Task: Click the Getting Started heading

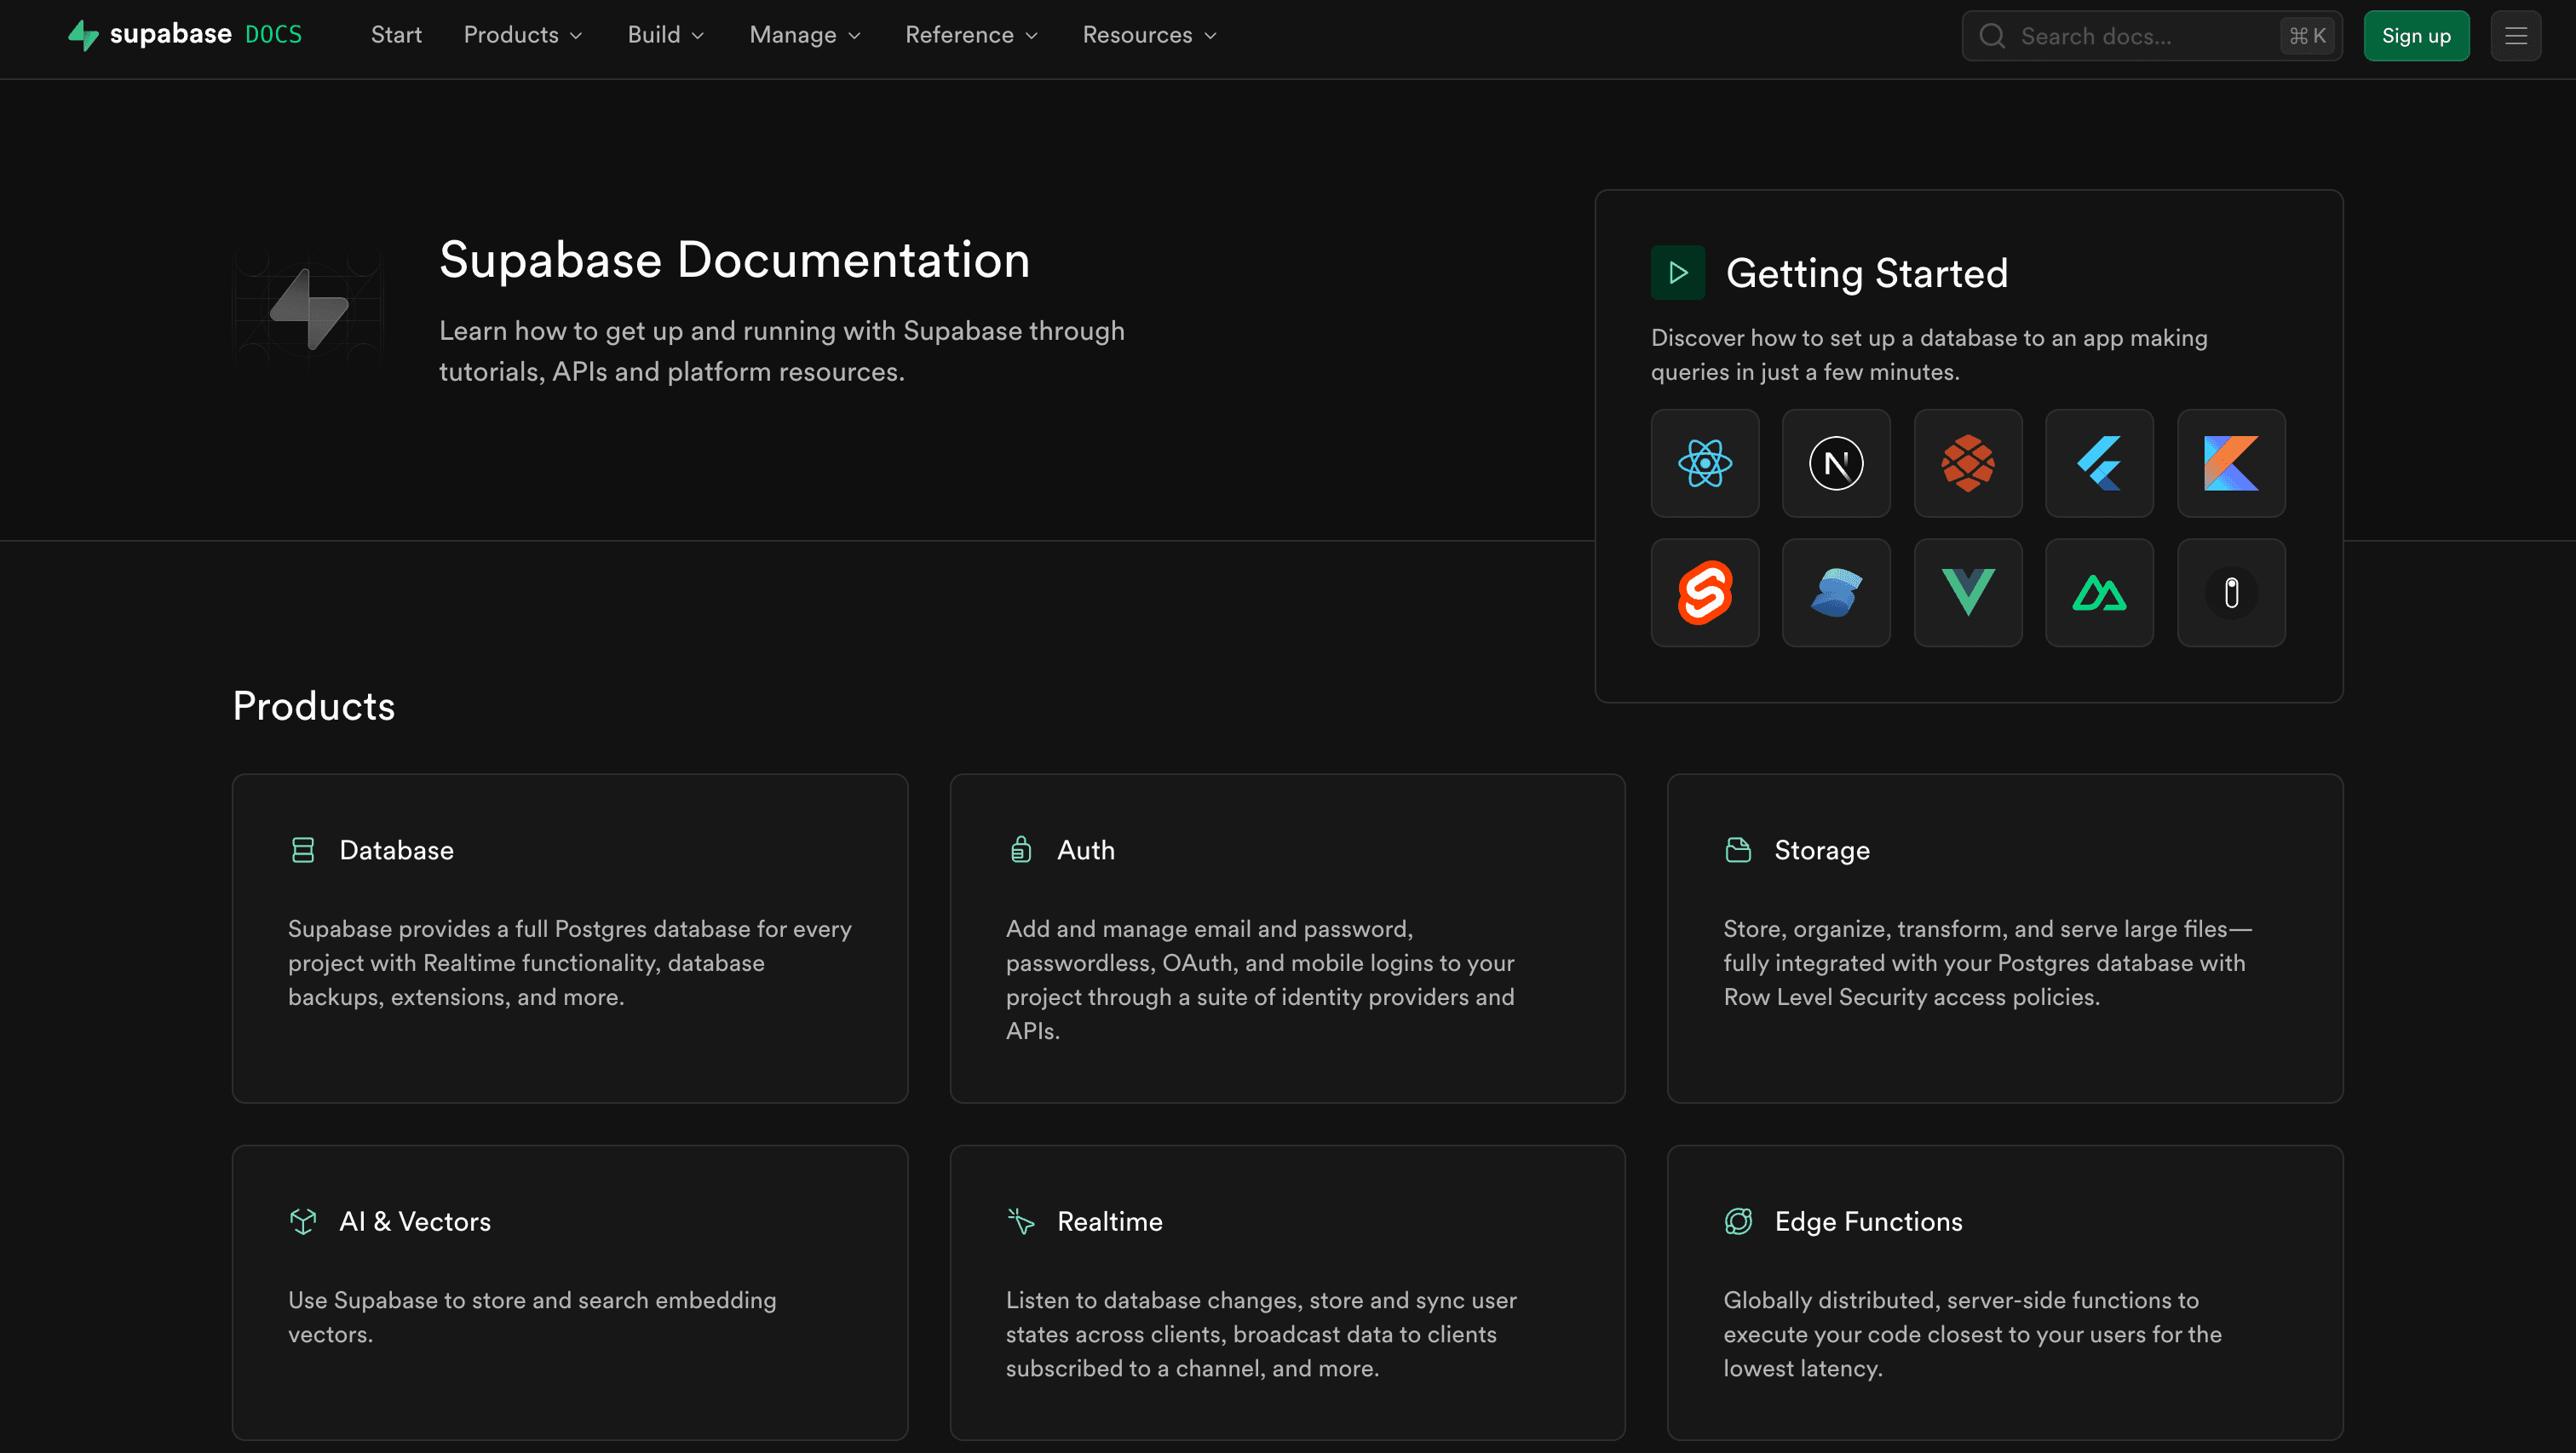Action: click(1867, 273)
